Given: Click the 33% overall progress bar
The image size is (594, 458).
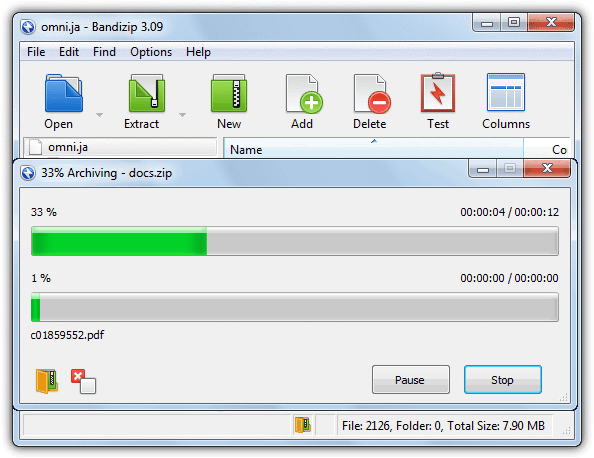Looking at the screenshot, I should point(295,241).
